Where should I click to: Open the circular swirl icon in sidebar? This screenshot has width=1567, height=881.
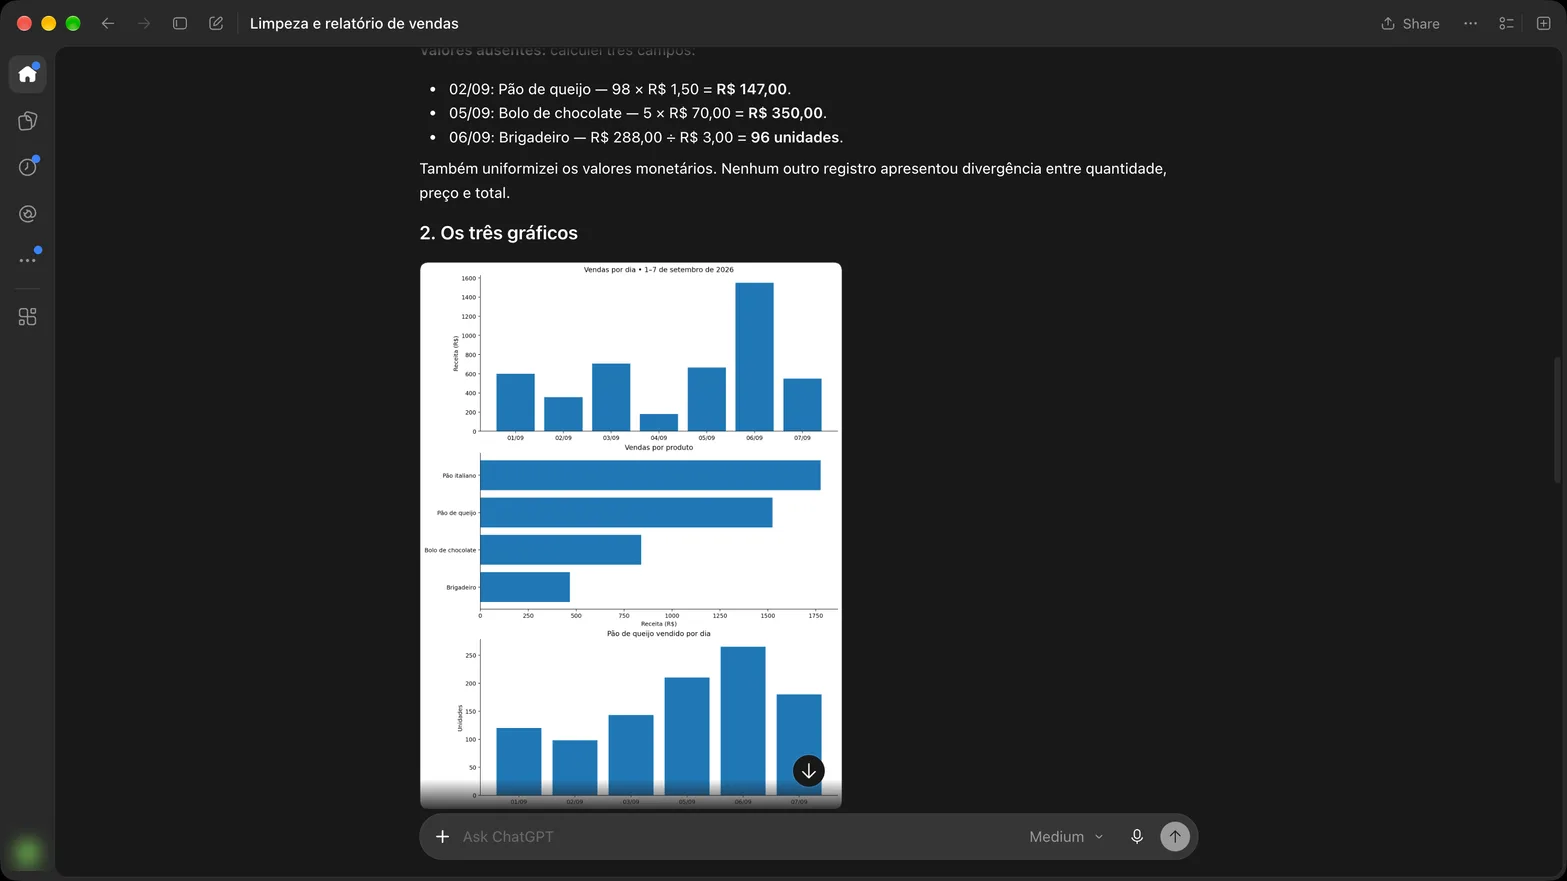click(28, 214)
